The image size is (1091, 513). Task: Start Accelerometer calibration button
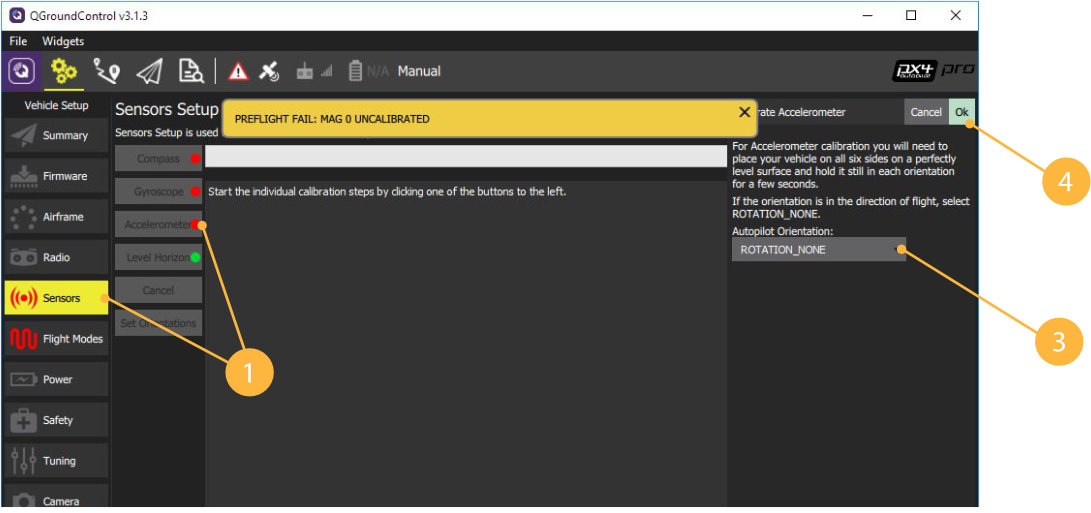159,224
